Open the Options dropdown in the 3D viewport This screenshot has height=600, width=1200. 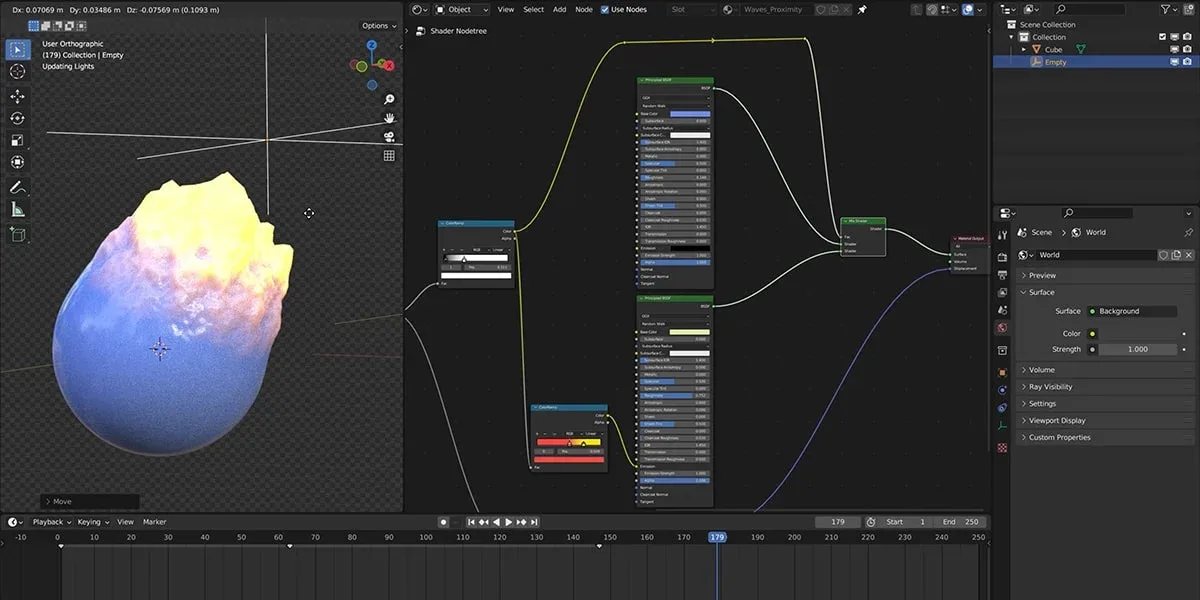(x=378, y=25)
